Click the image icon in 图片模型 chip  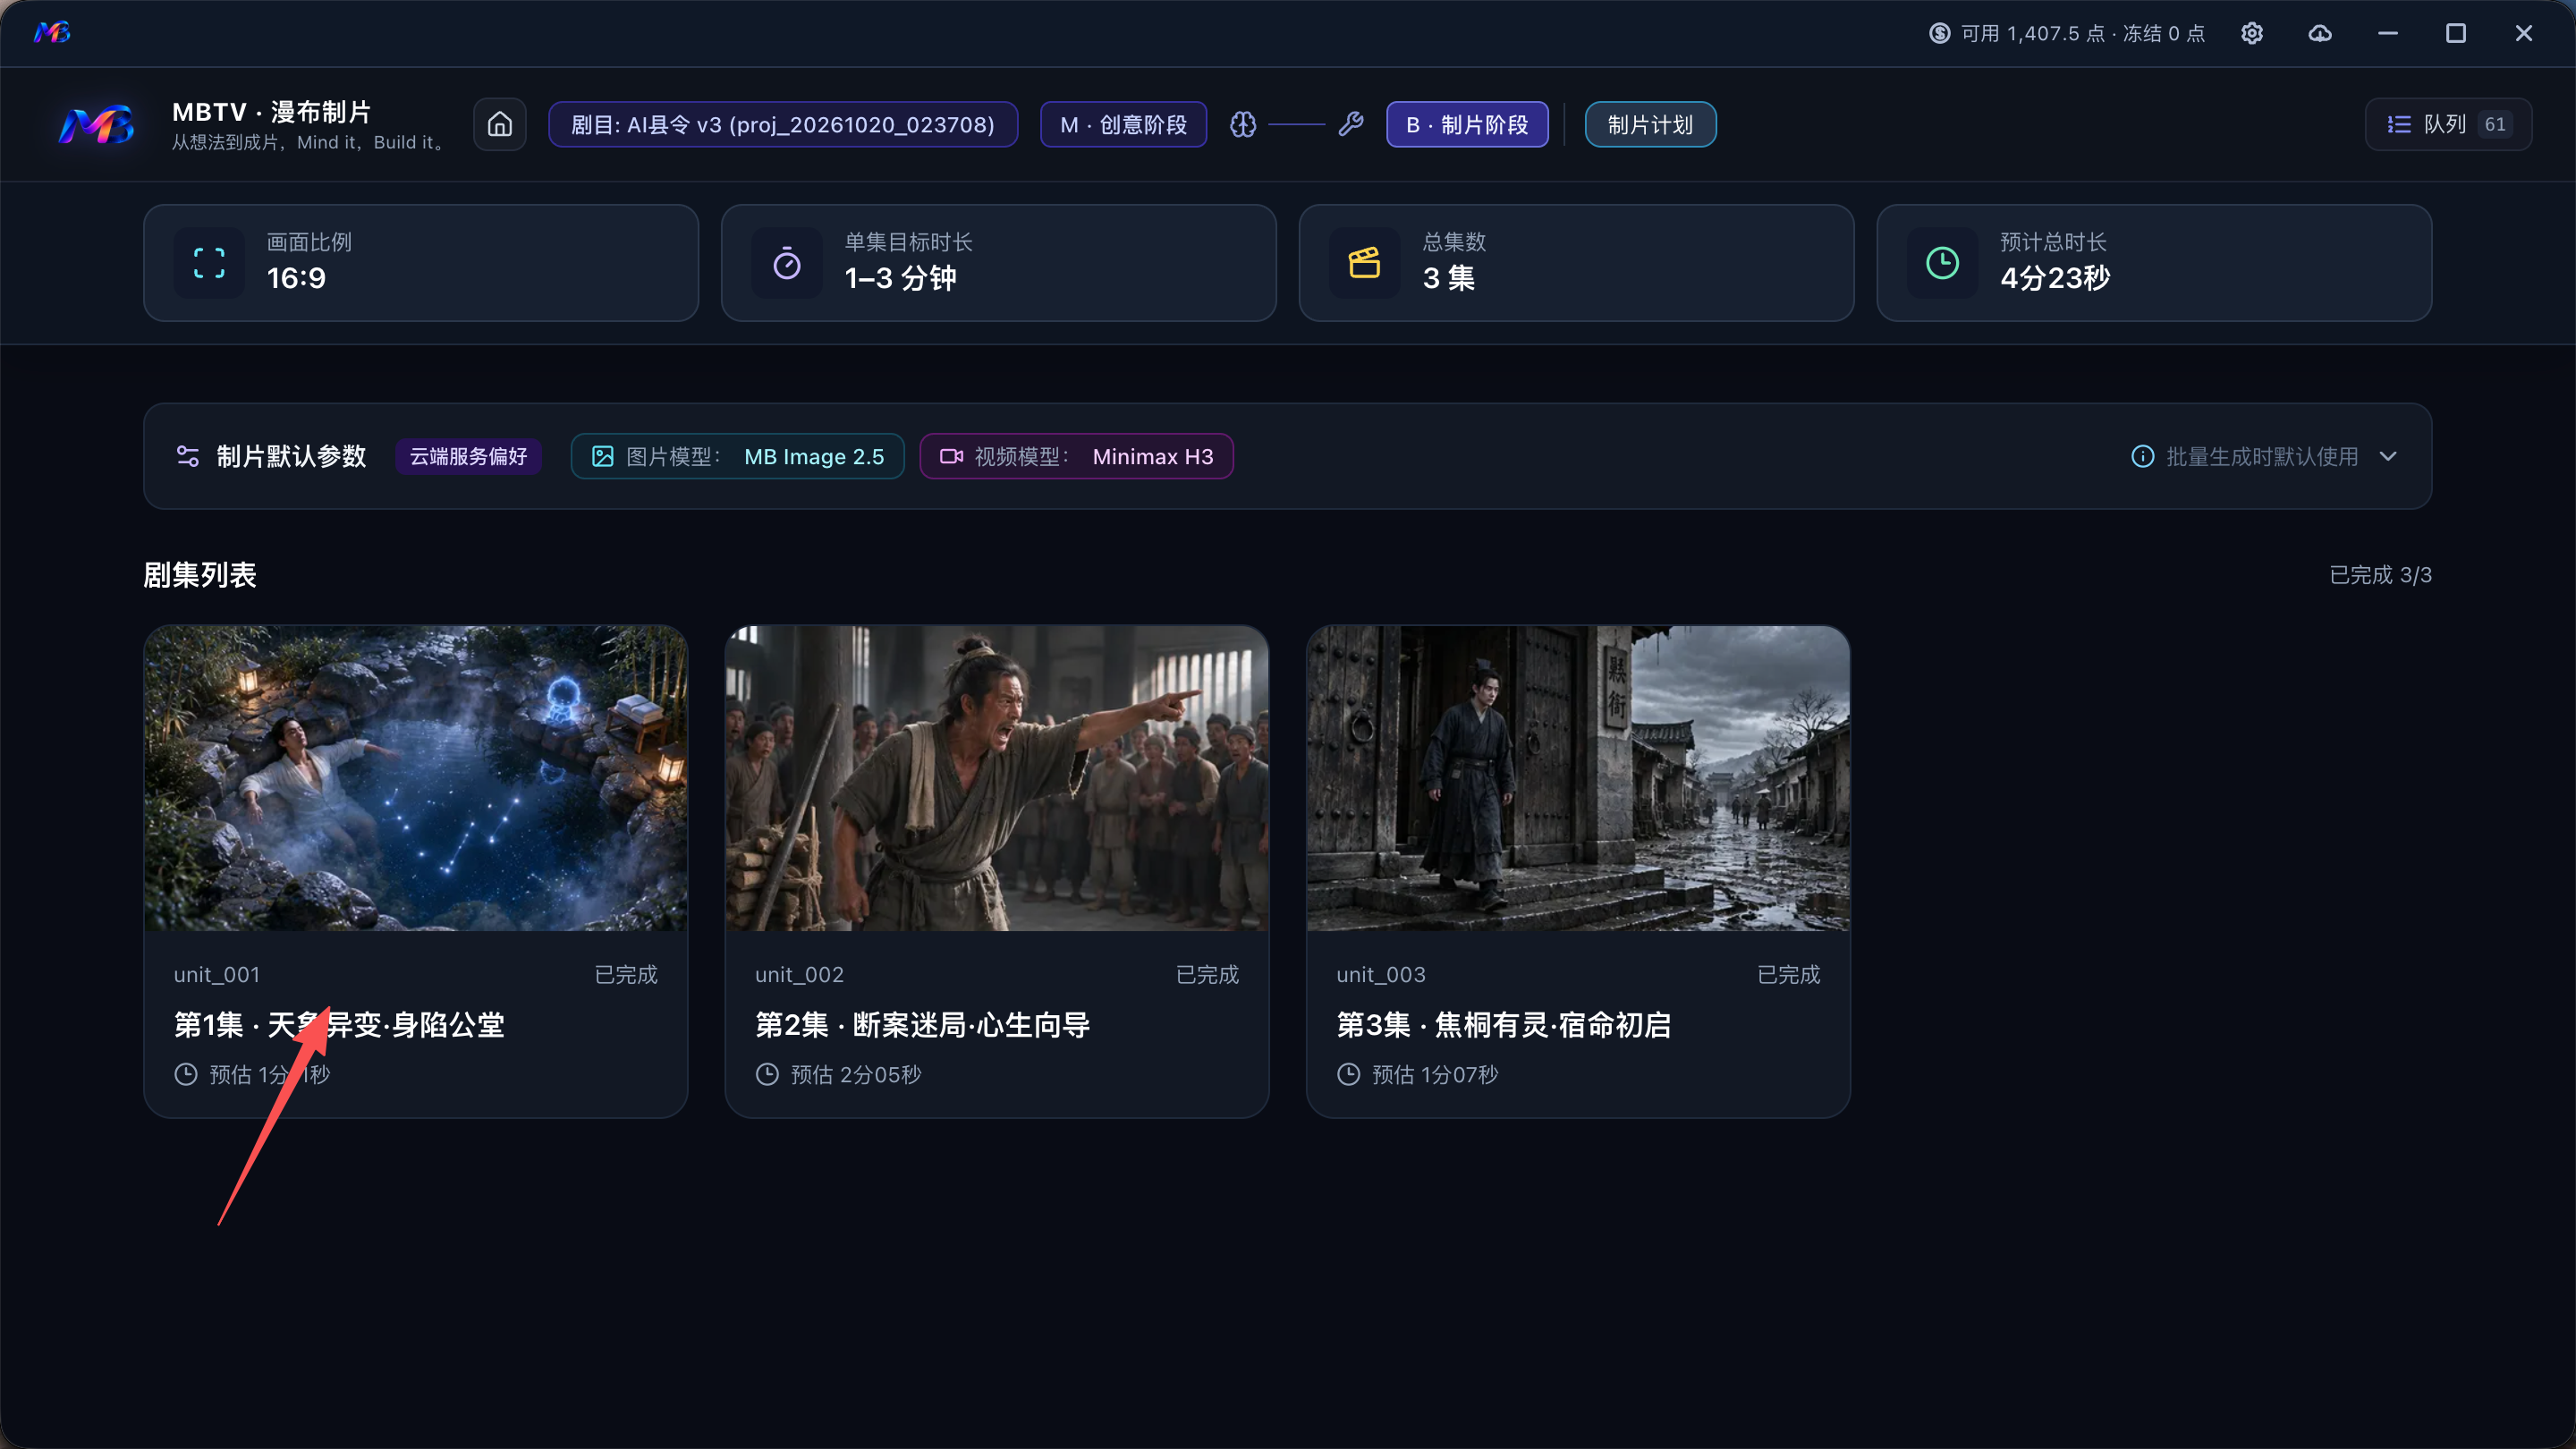[602, 456]
